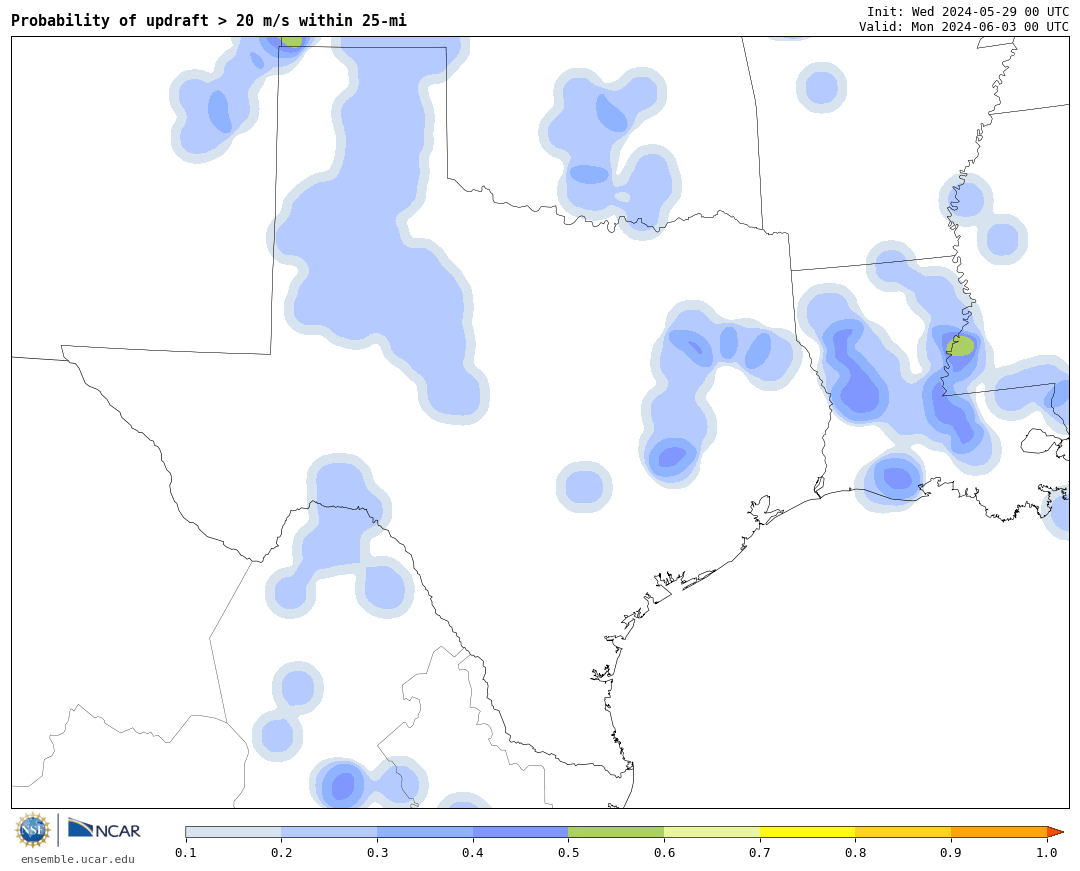Click the ensemble.ucar.edu text
The width and height of the screenshot is (1080, 871).
(x=78, y=859)
